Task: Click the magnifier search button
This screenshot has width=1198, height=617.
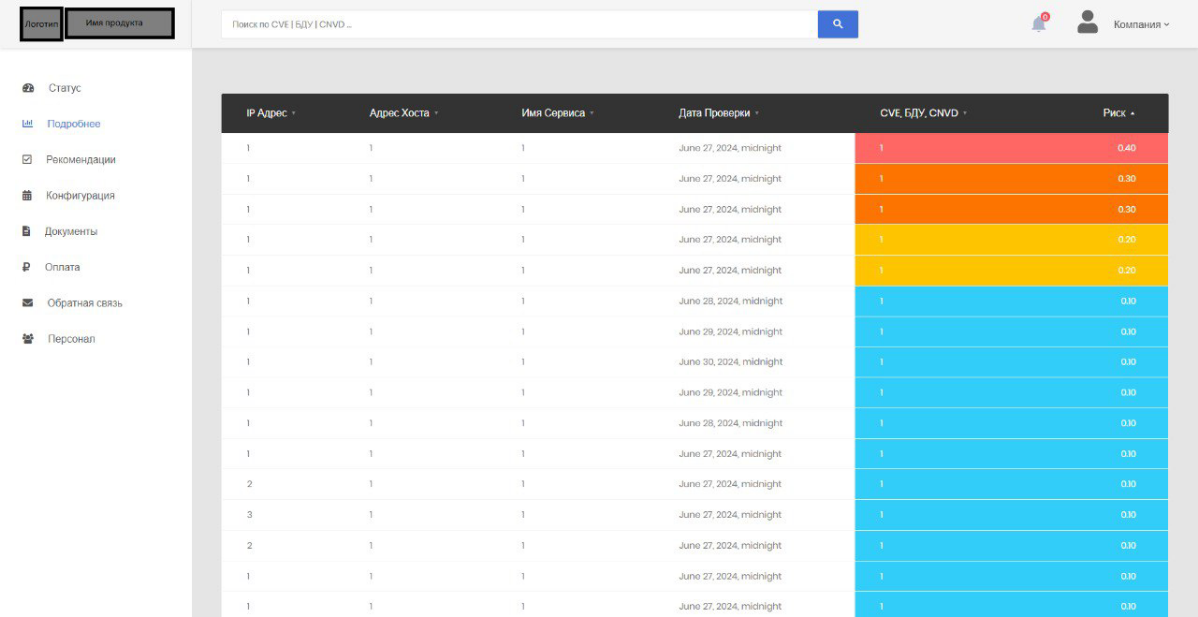Action: click(837, 24)
